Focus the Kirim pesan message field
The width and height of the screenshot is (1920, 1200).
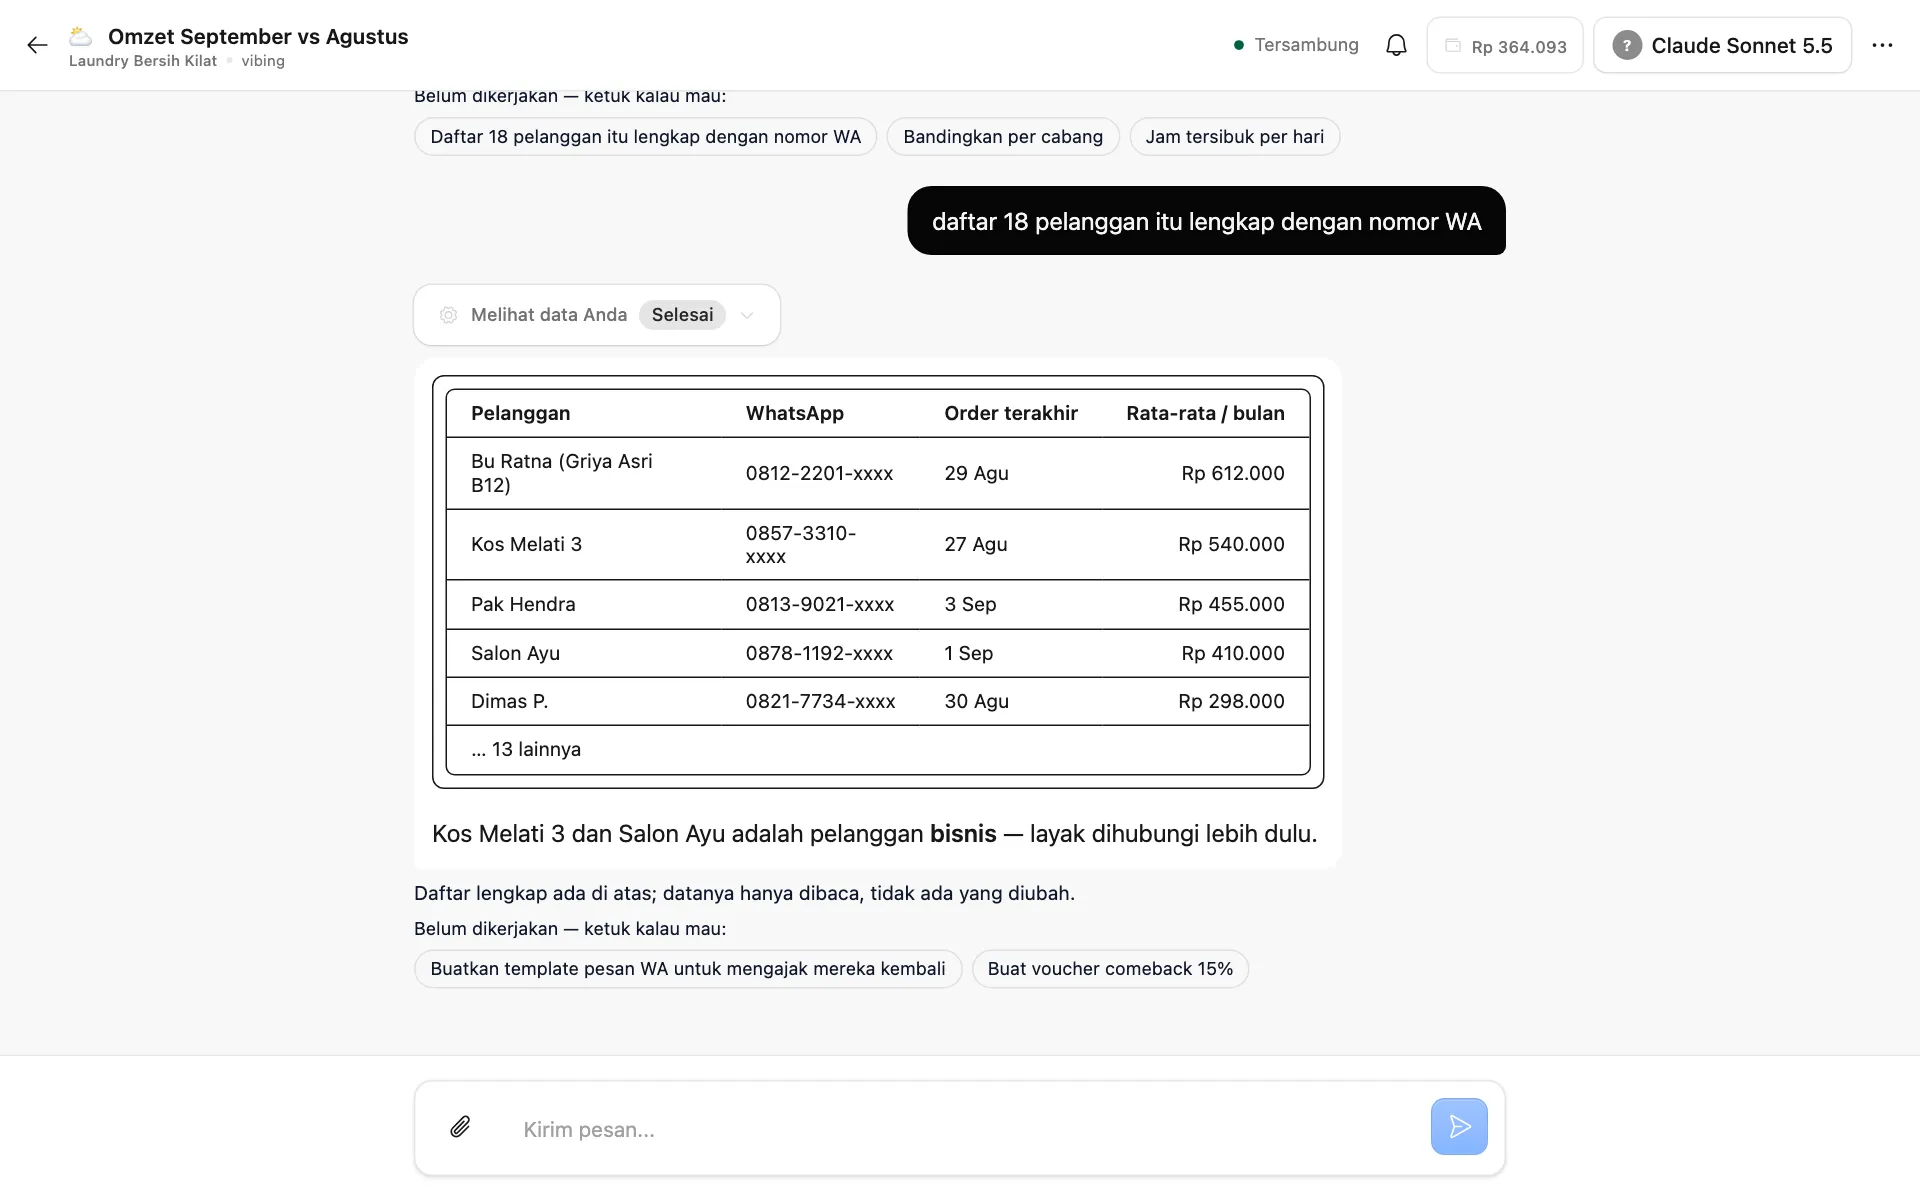pyautogui.click(x=960, y=1129)
